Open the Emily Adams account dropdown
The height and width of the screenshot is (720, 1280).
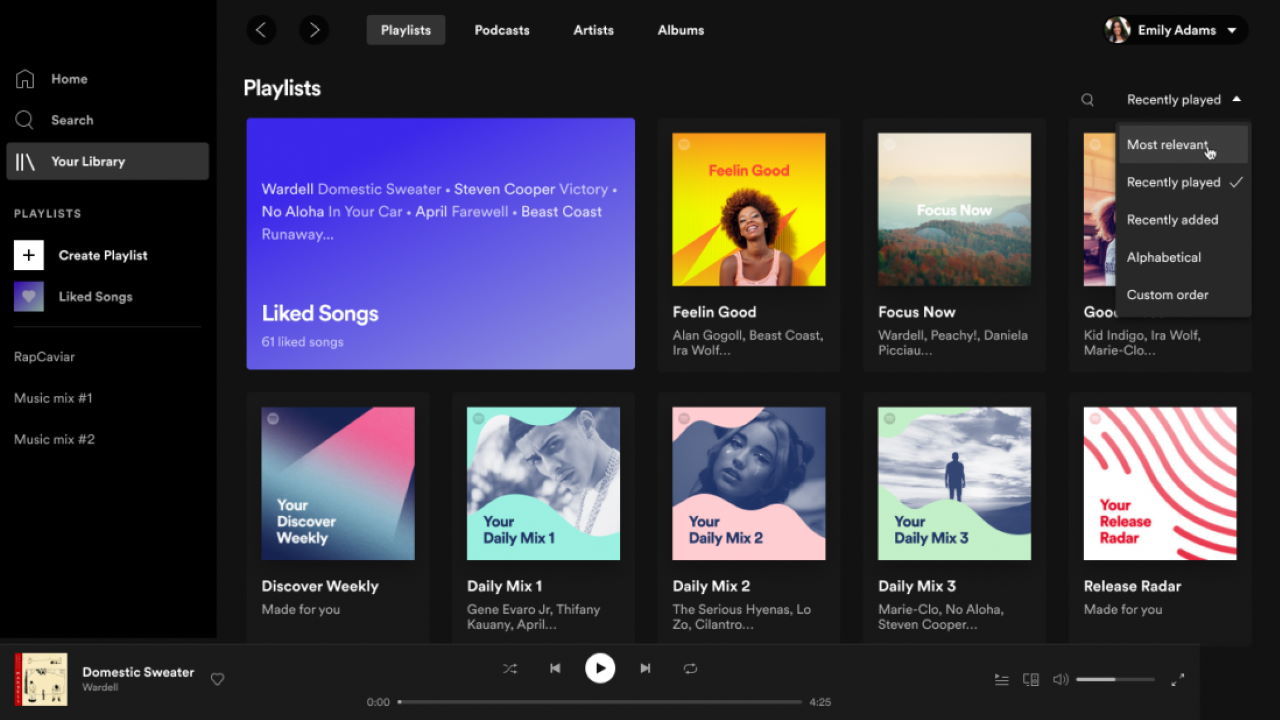point(1174,30)
